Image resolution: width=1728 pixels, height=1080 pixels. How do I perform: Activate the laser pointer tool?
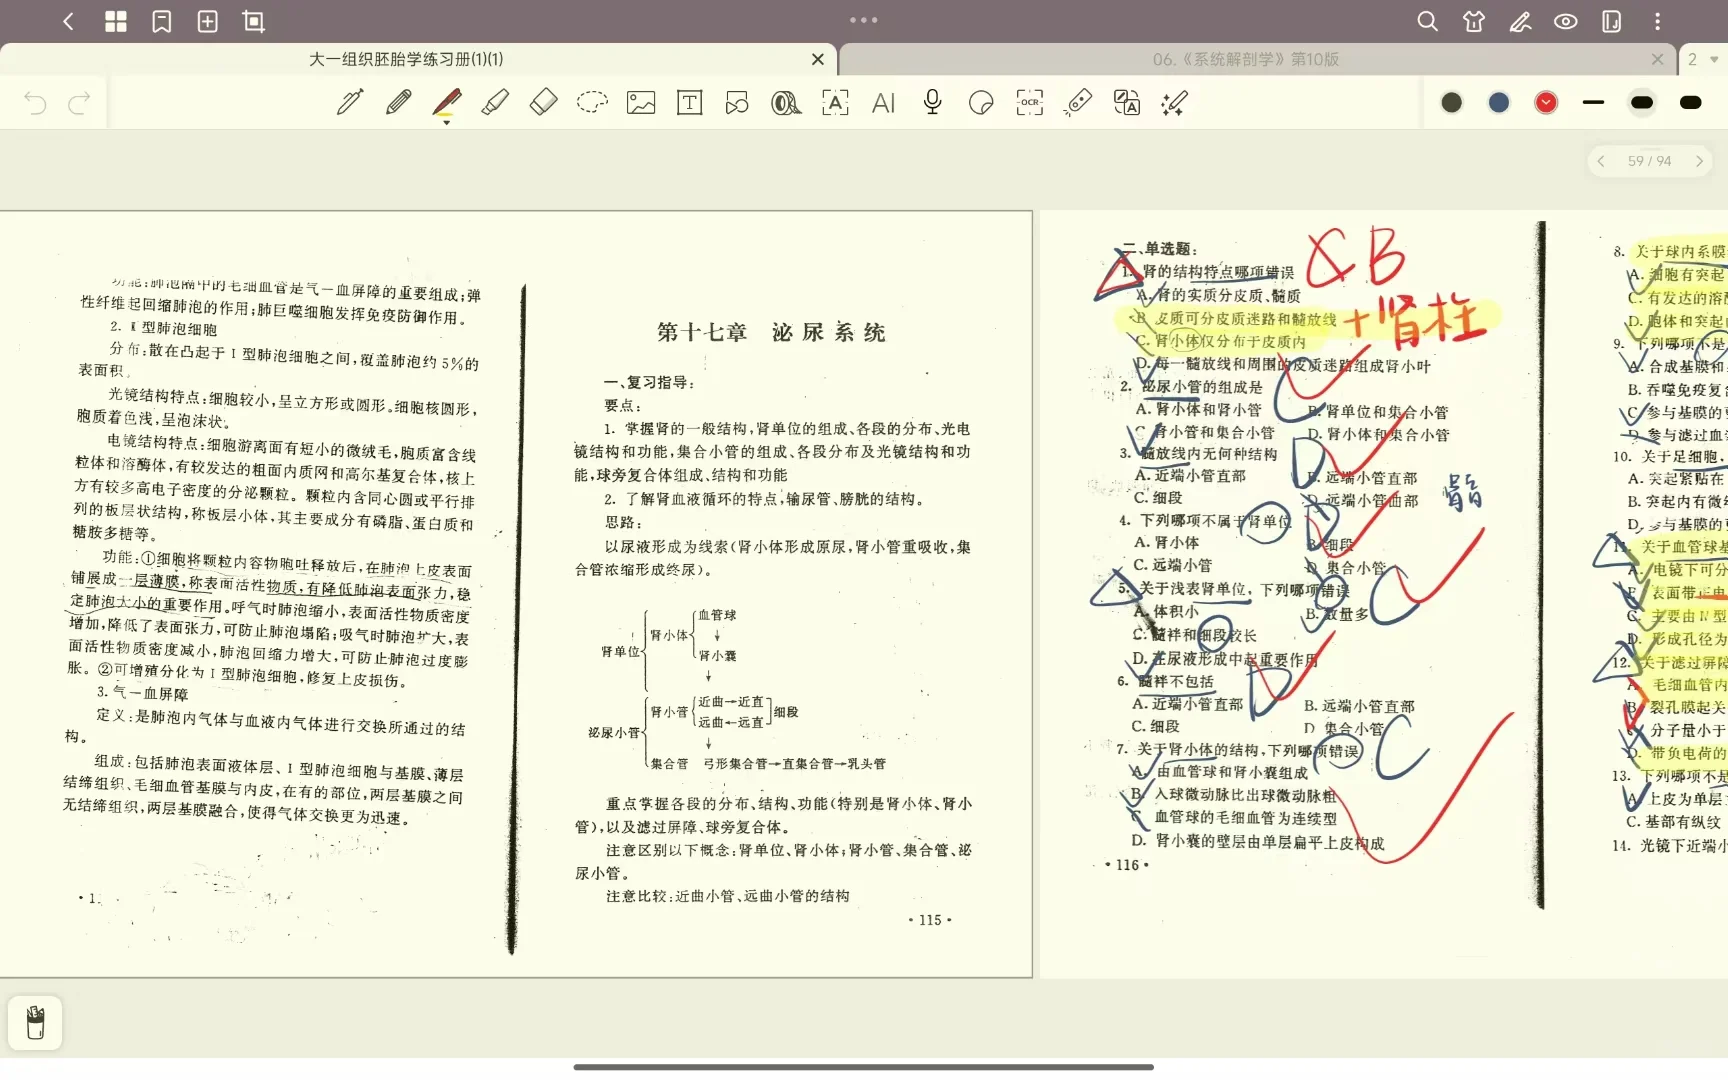[1078, 102]
